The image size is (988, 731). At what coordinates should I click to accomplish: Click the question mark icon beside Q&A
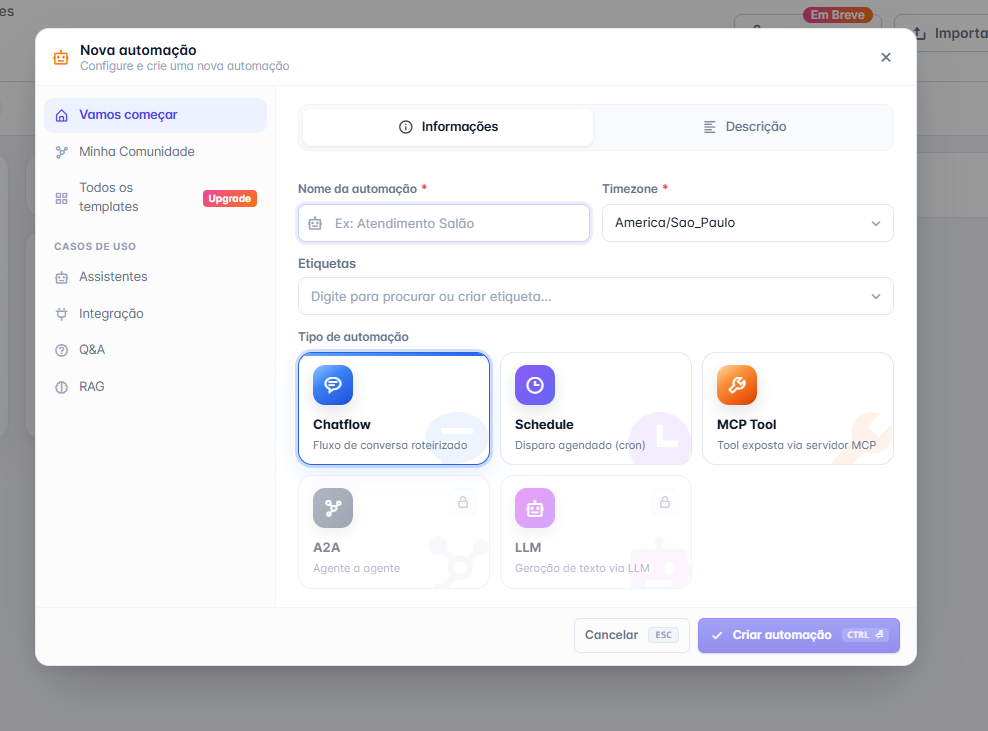point(62,350)
